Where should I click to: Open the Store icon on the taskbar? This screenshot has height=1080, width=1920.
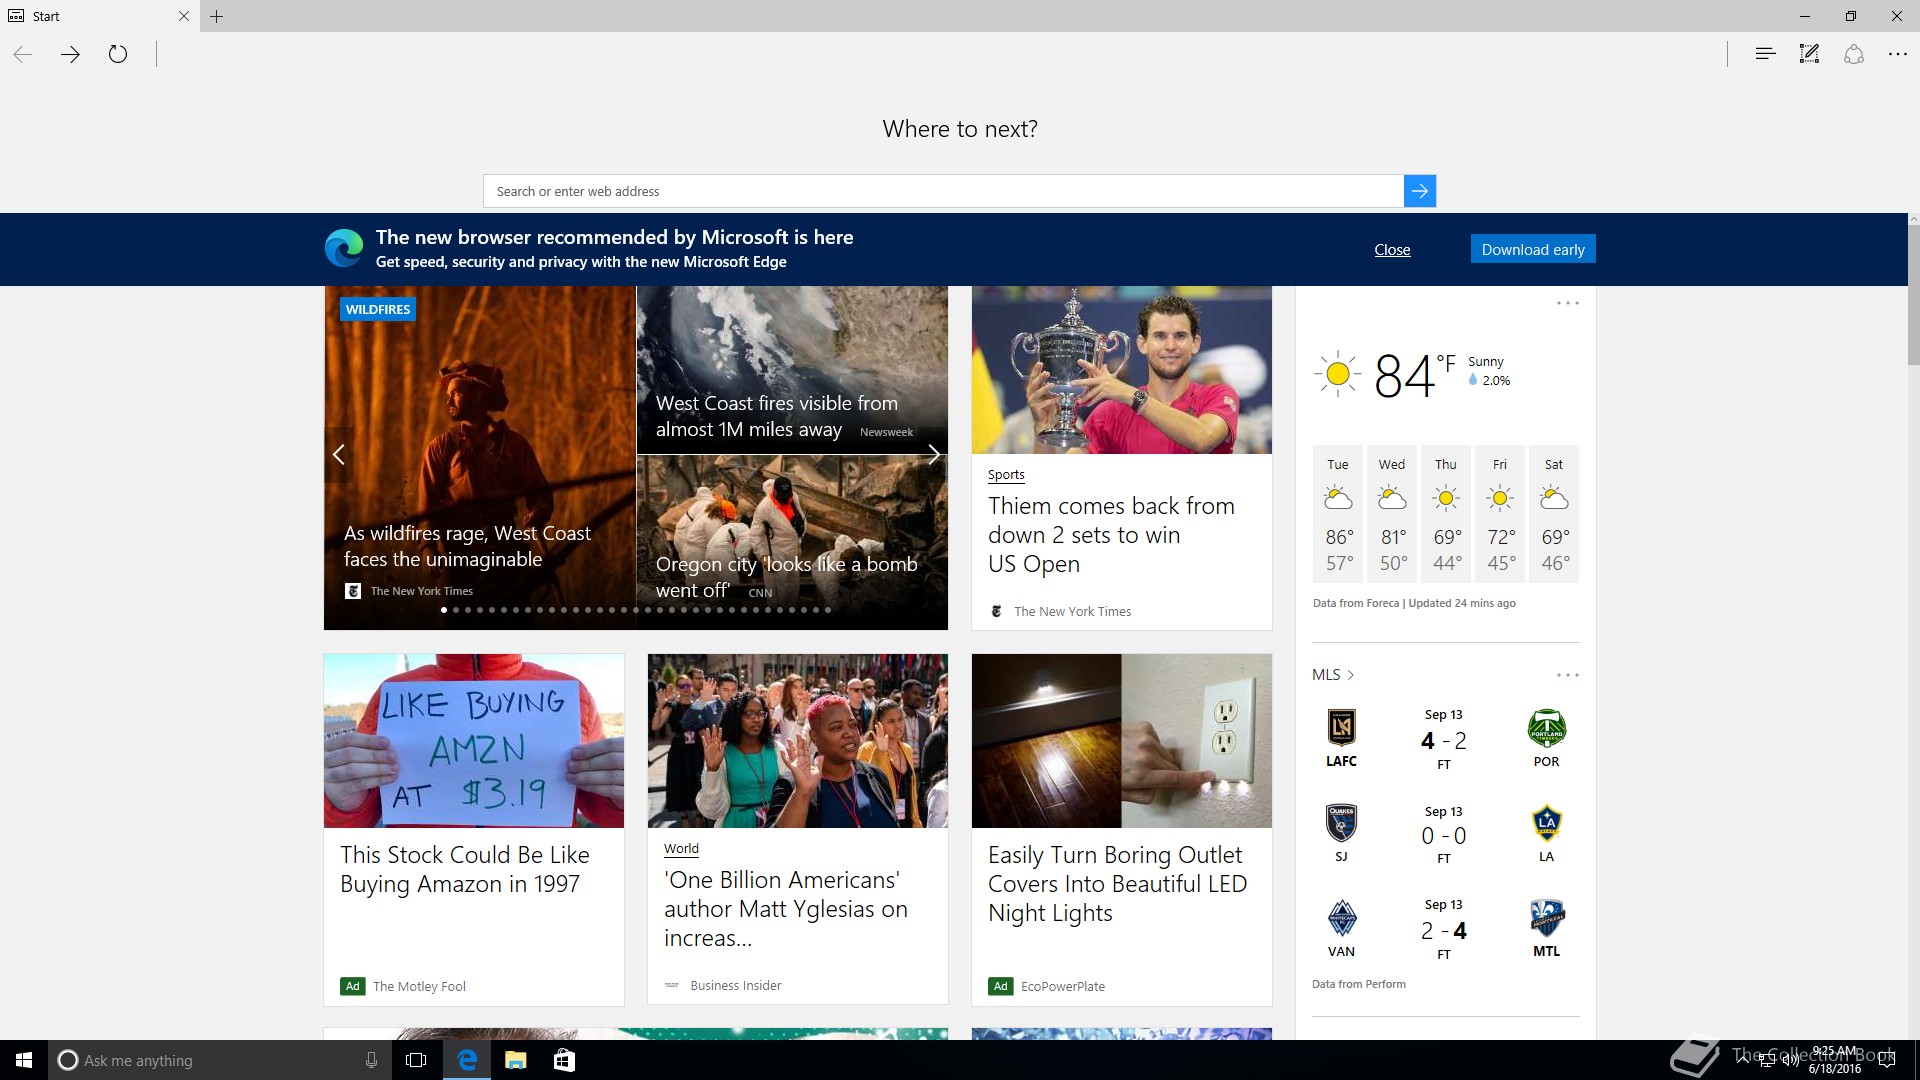tap(564, 1060)
